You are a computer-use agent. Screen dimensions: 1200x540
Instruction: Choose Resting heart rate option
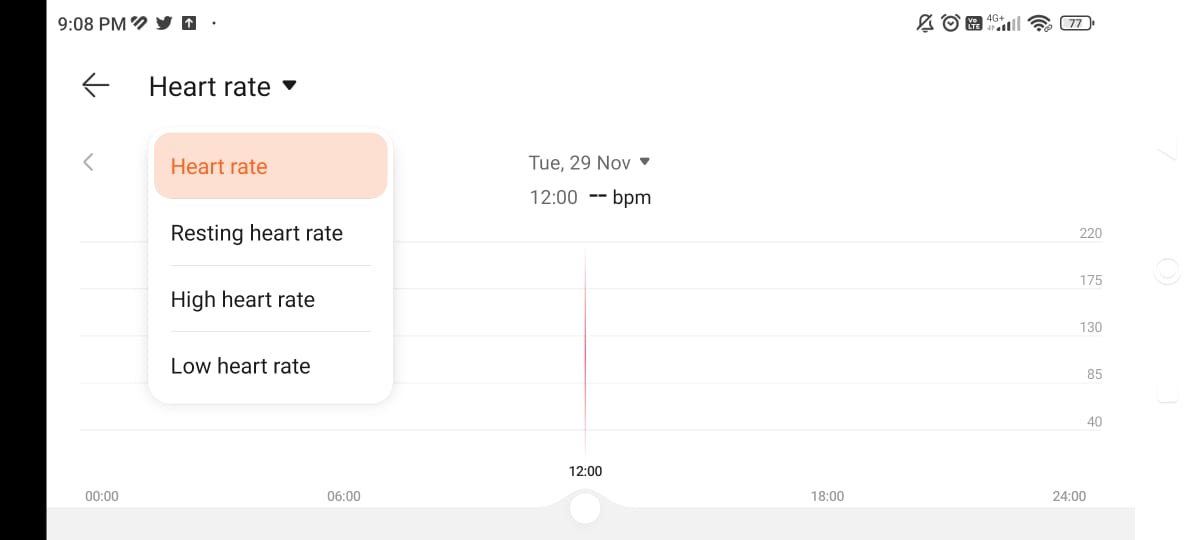pos(257,233)
